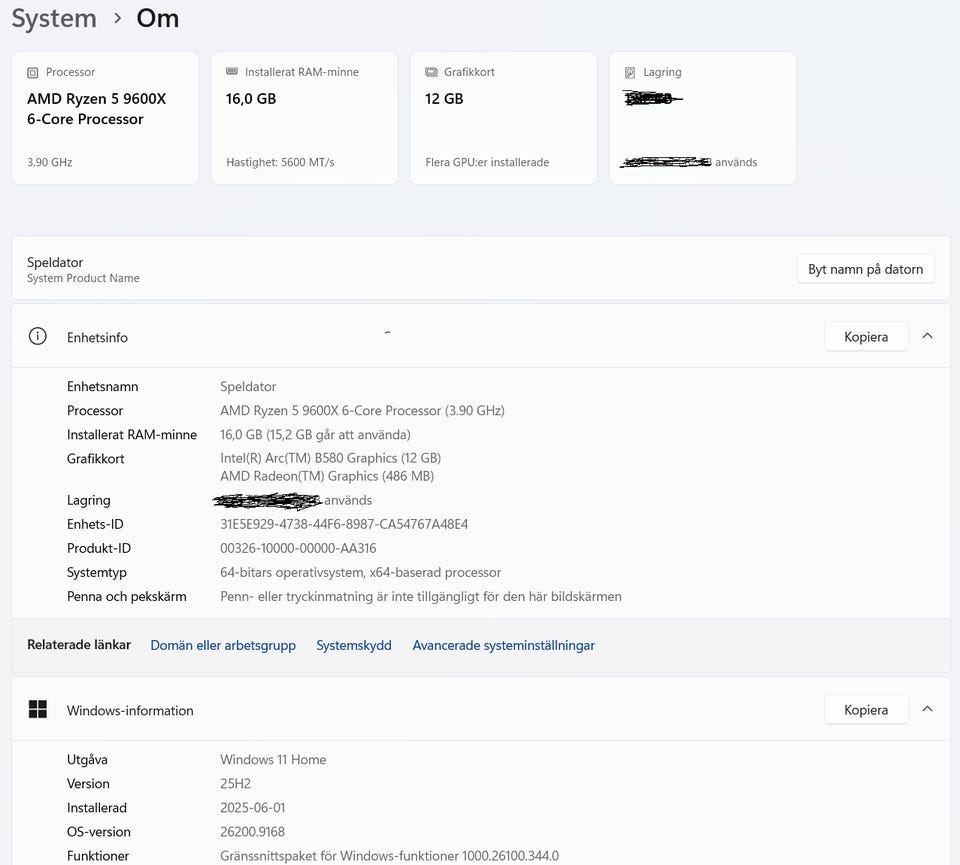
Task: Click Intel(R) Arc(TM) B580 Graphics (12 GB)
Action: (x=331, y=458)
